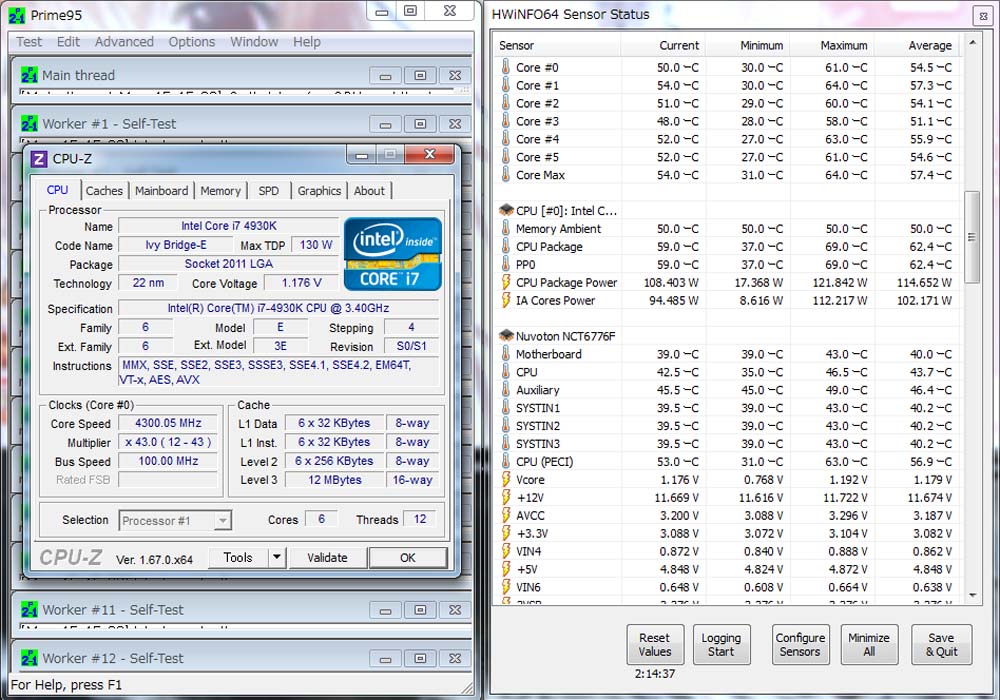The image size is (1000, 700).
Task: Click the Vcore voltage lightning icon
Action: pyautogui.click(x=506, y=480)
